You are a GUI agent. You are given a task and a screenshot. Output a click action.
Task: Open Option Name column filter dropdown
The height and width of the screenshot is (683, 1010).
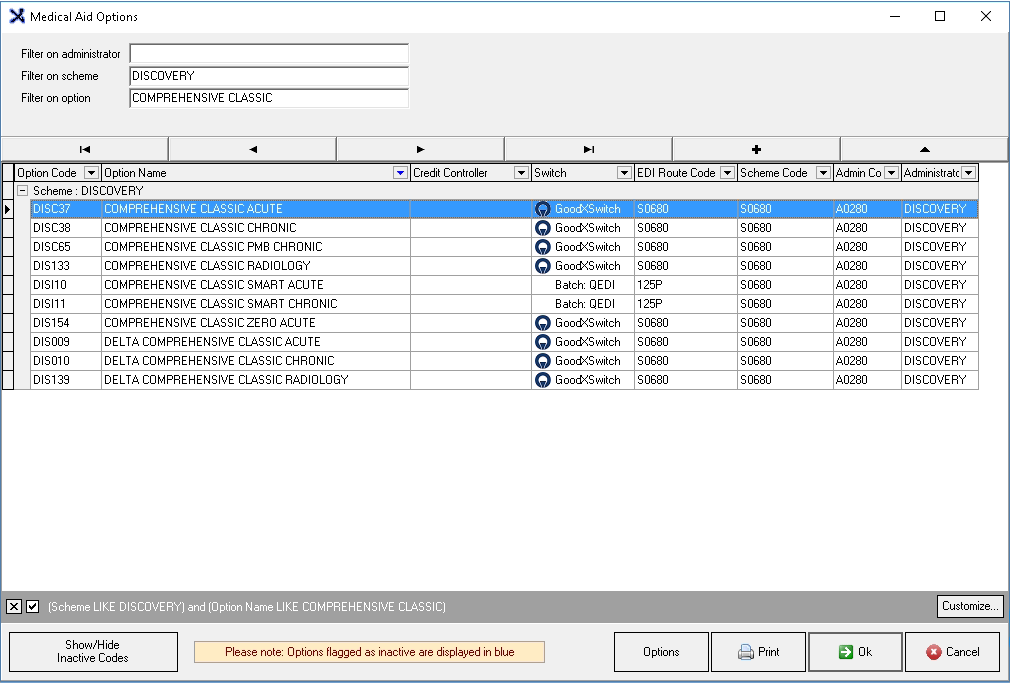tap(400, 173)
